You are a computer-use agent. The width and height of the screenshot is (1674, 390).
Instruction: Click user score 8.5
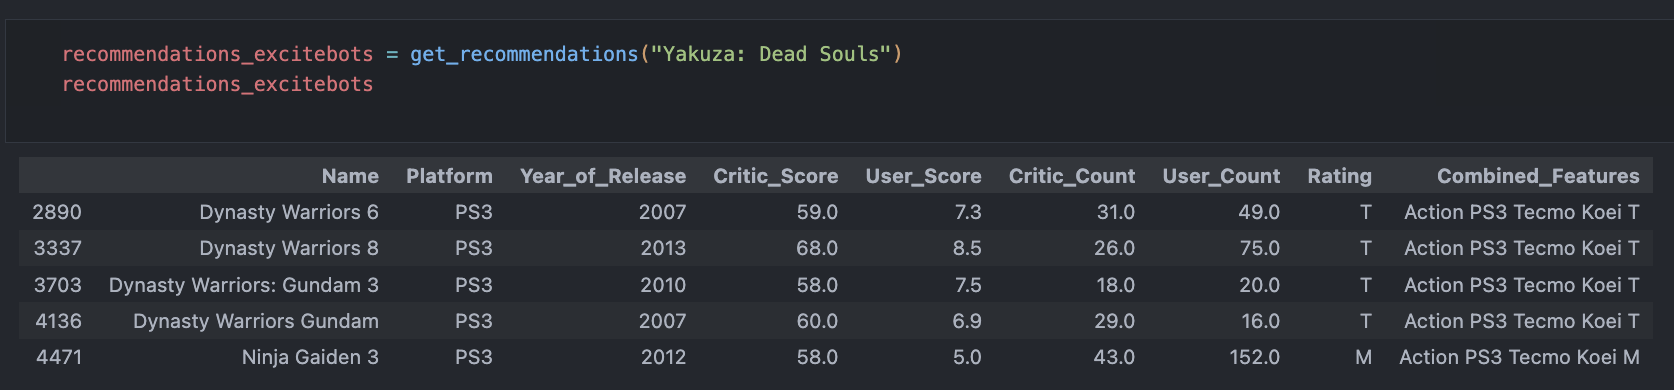click(x=967, y=248)
